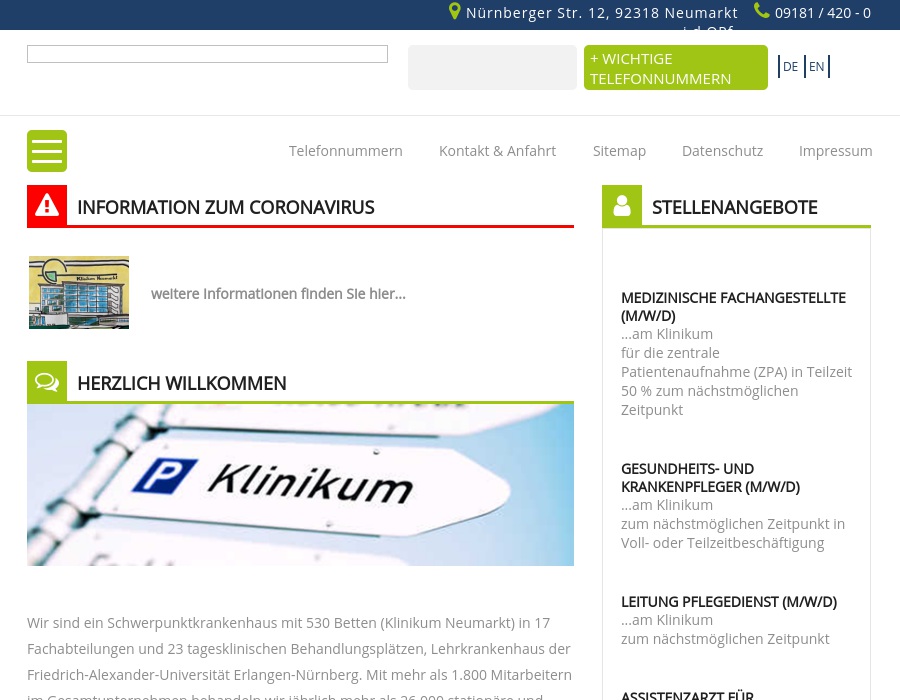Click inside the search input field

tap(207, 53)
